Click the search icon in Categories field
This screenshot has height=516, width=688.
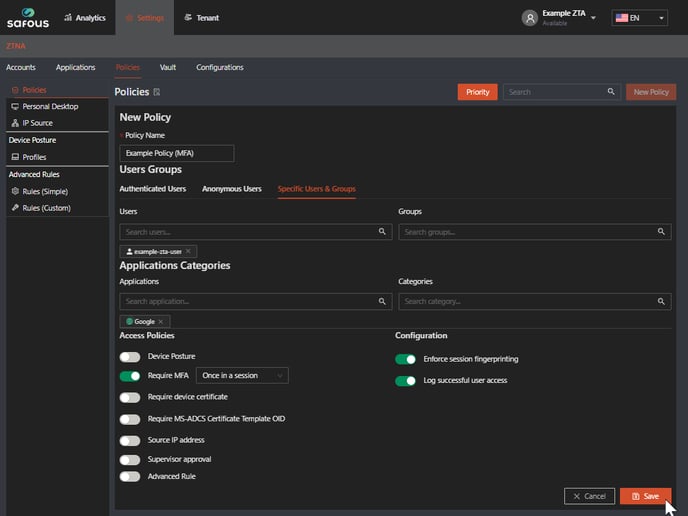pyautogui.click(x=662, y=301)
